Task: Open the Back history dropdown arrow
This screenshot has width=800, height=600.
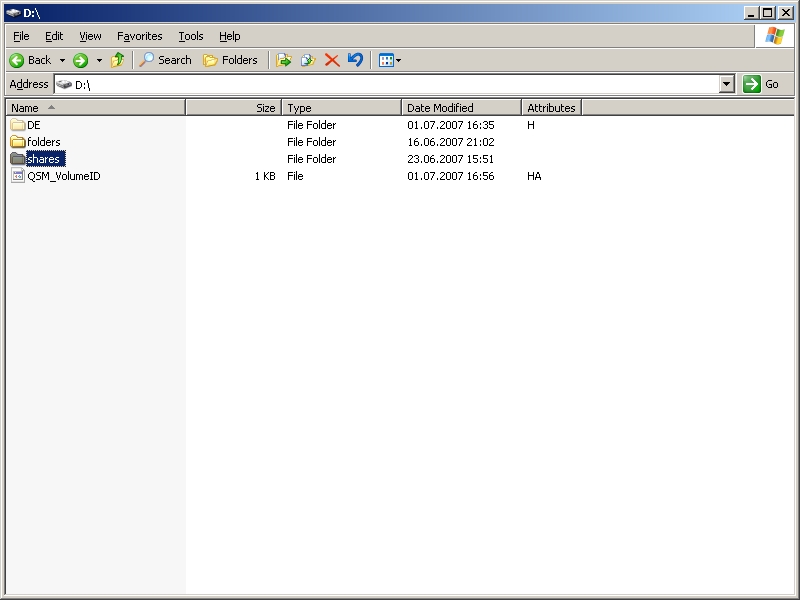Action: (62, 60)
